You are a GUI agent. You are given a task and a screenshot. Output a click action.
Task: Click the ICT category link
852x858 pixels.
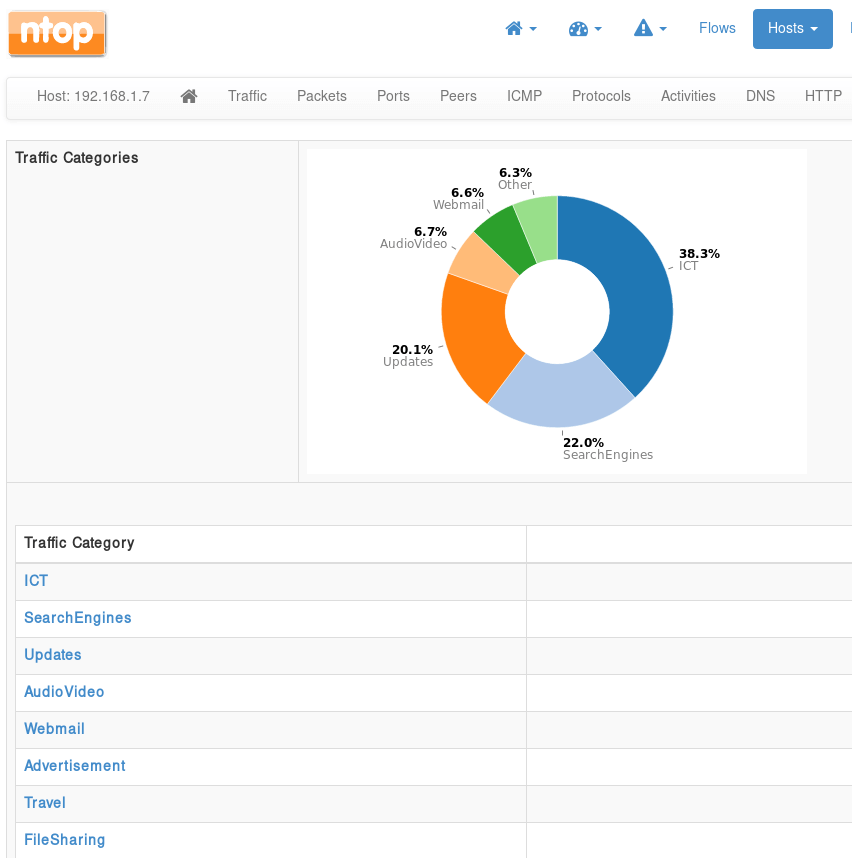[x=36, y=581]
